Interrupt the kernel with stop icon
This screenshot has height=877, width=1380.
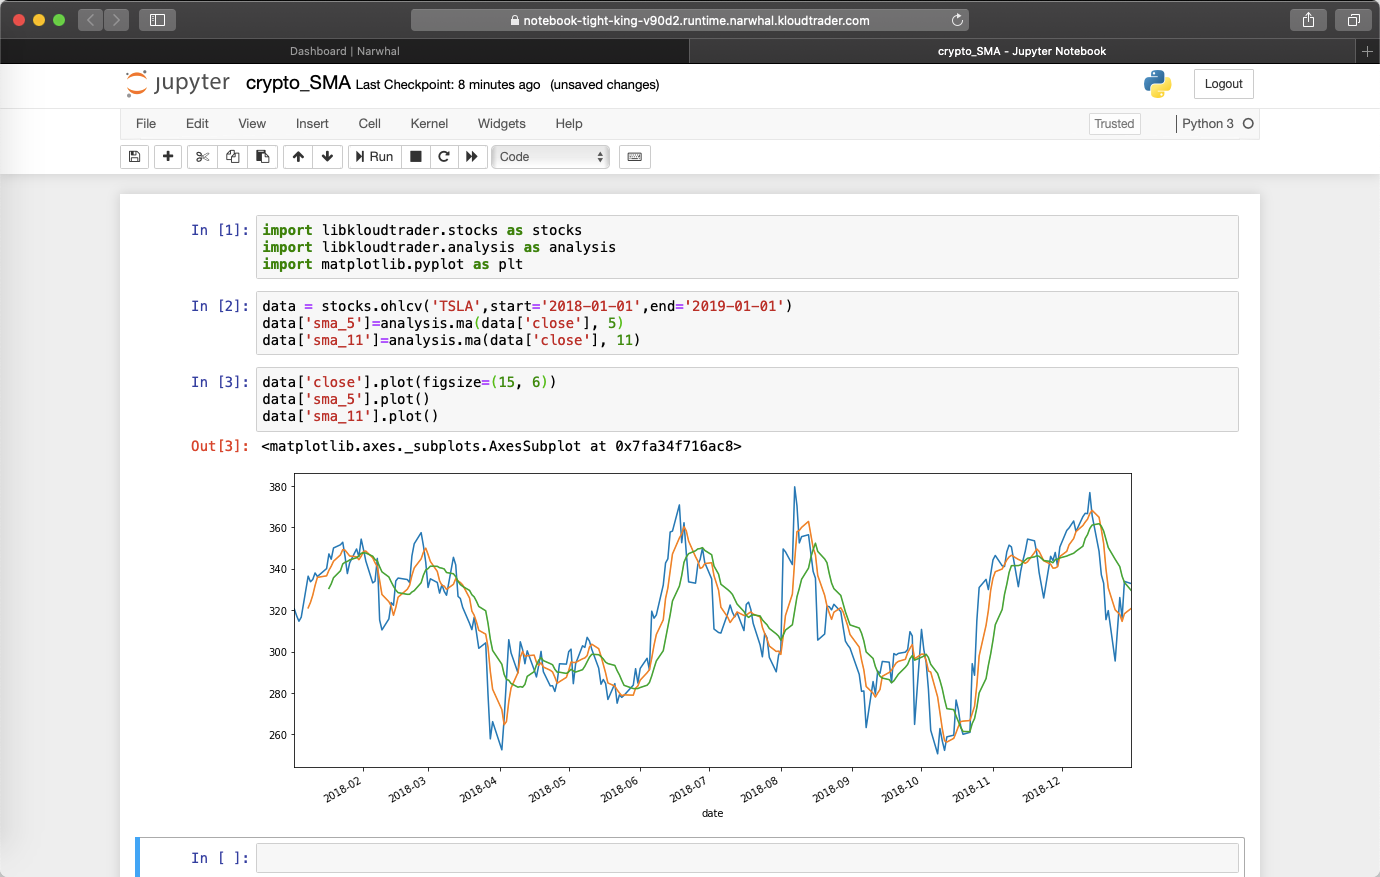[416, 157]
